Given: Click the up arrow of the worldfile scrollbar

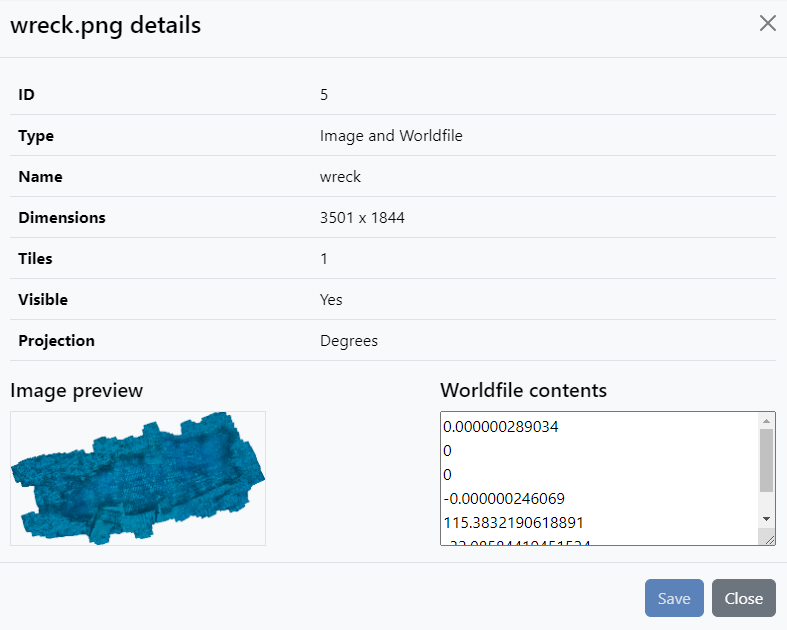Looking at the screenshot, I should pos(766,421).
